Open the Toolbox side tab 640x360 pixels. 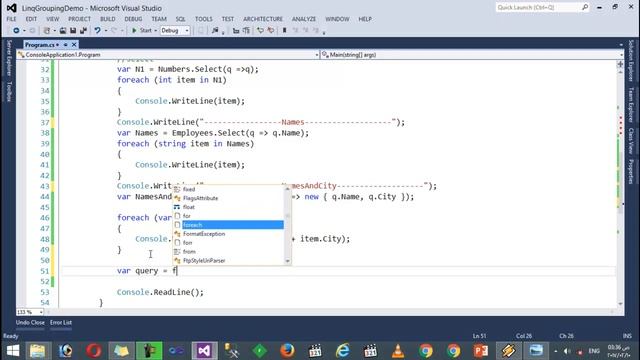9,91
